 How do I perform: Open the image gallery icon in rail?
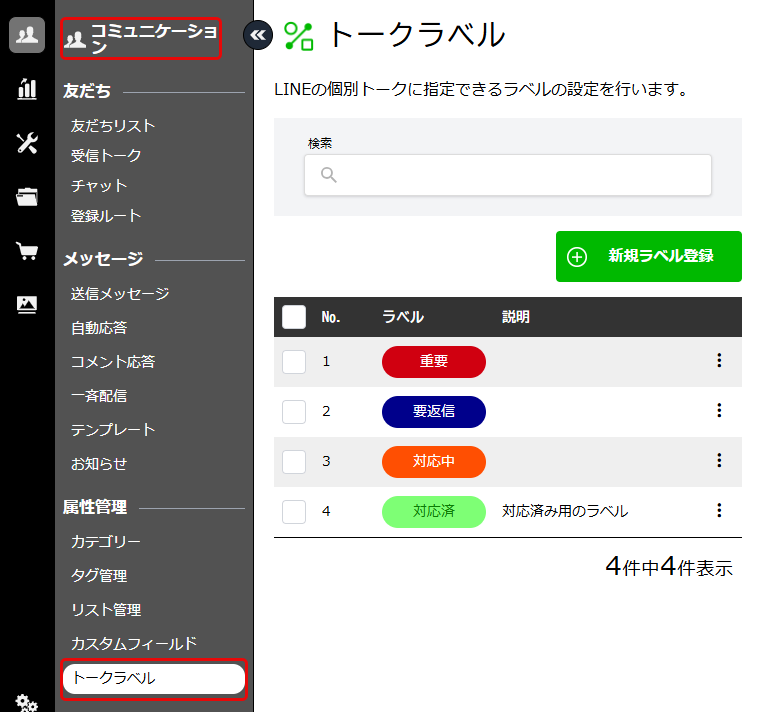(x=27, y=305)
